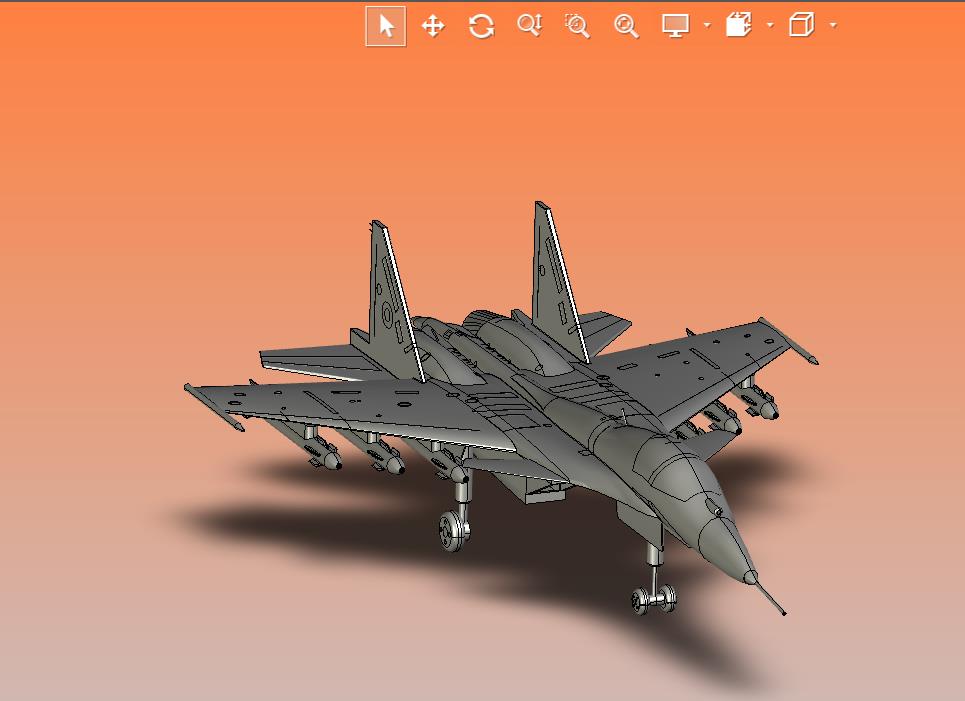Click the view orientation cube icon
965x701 pixels.
pyautogui.click(x=801, y=26)
